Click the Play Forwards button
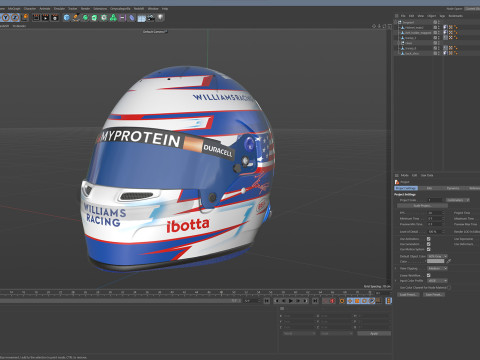480x360 pixels. pos(291,301)
